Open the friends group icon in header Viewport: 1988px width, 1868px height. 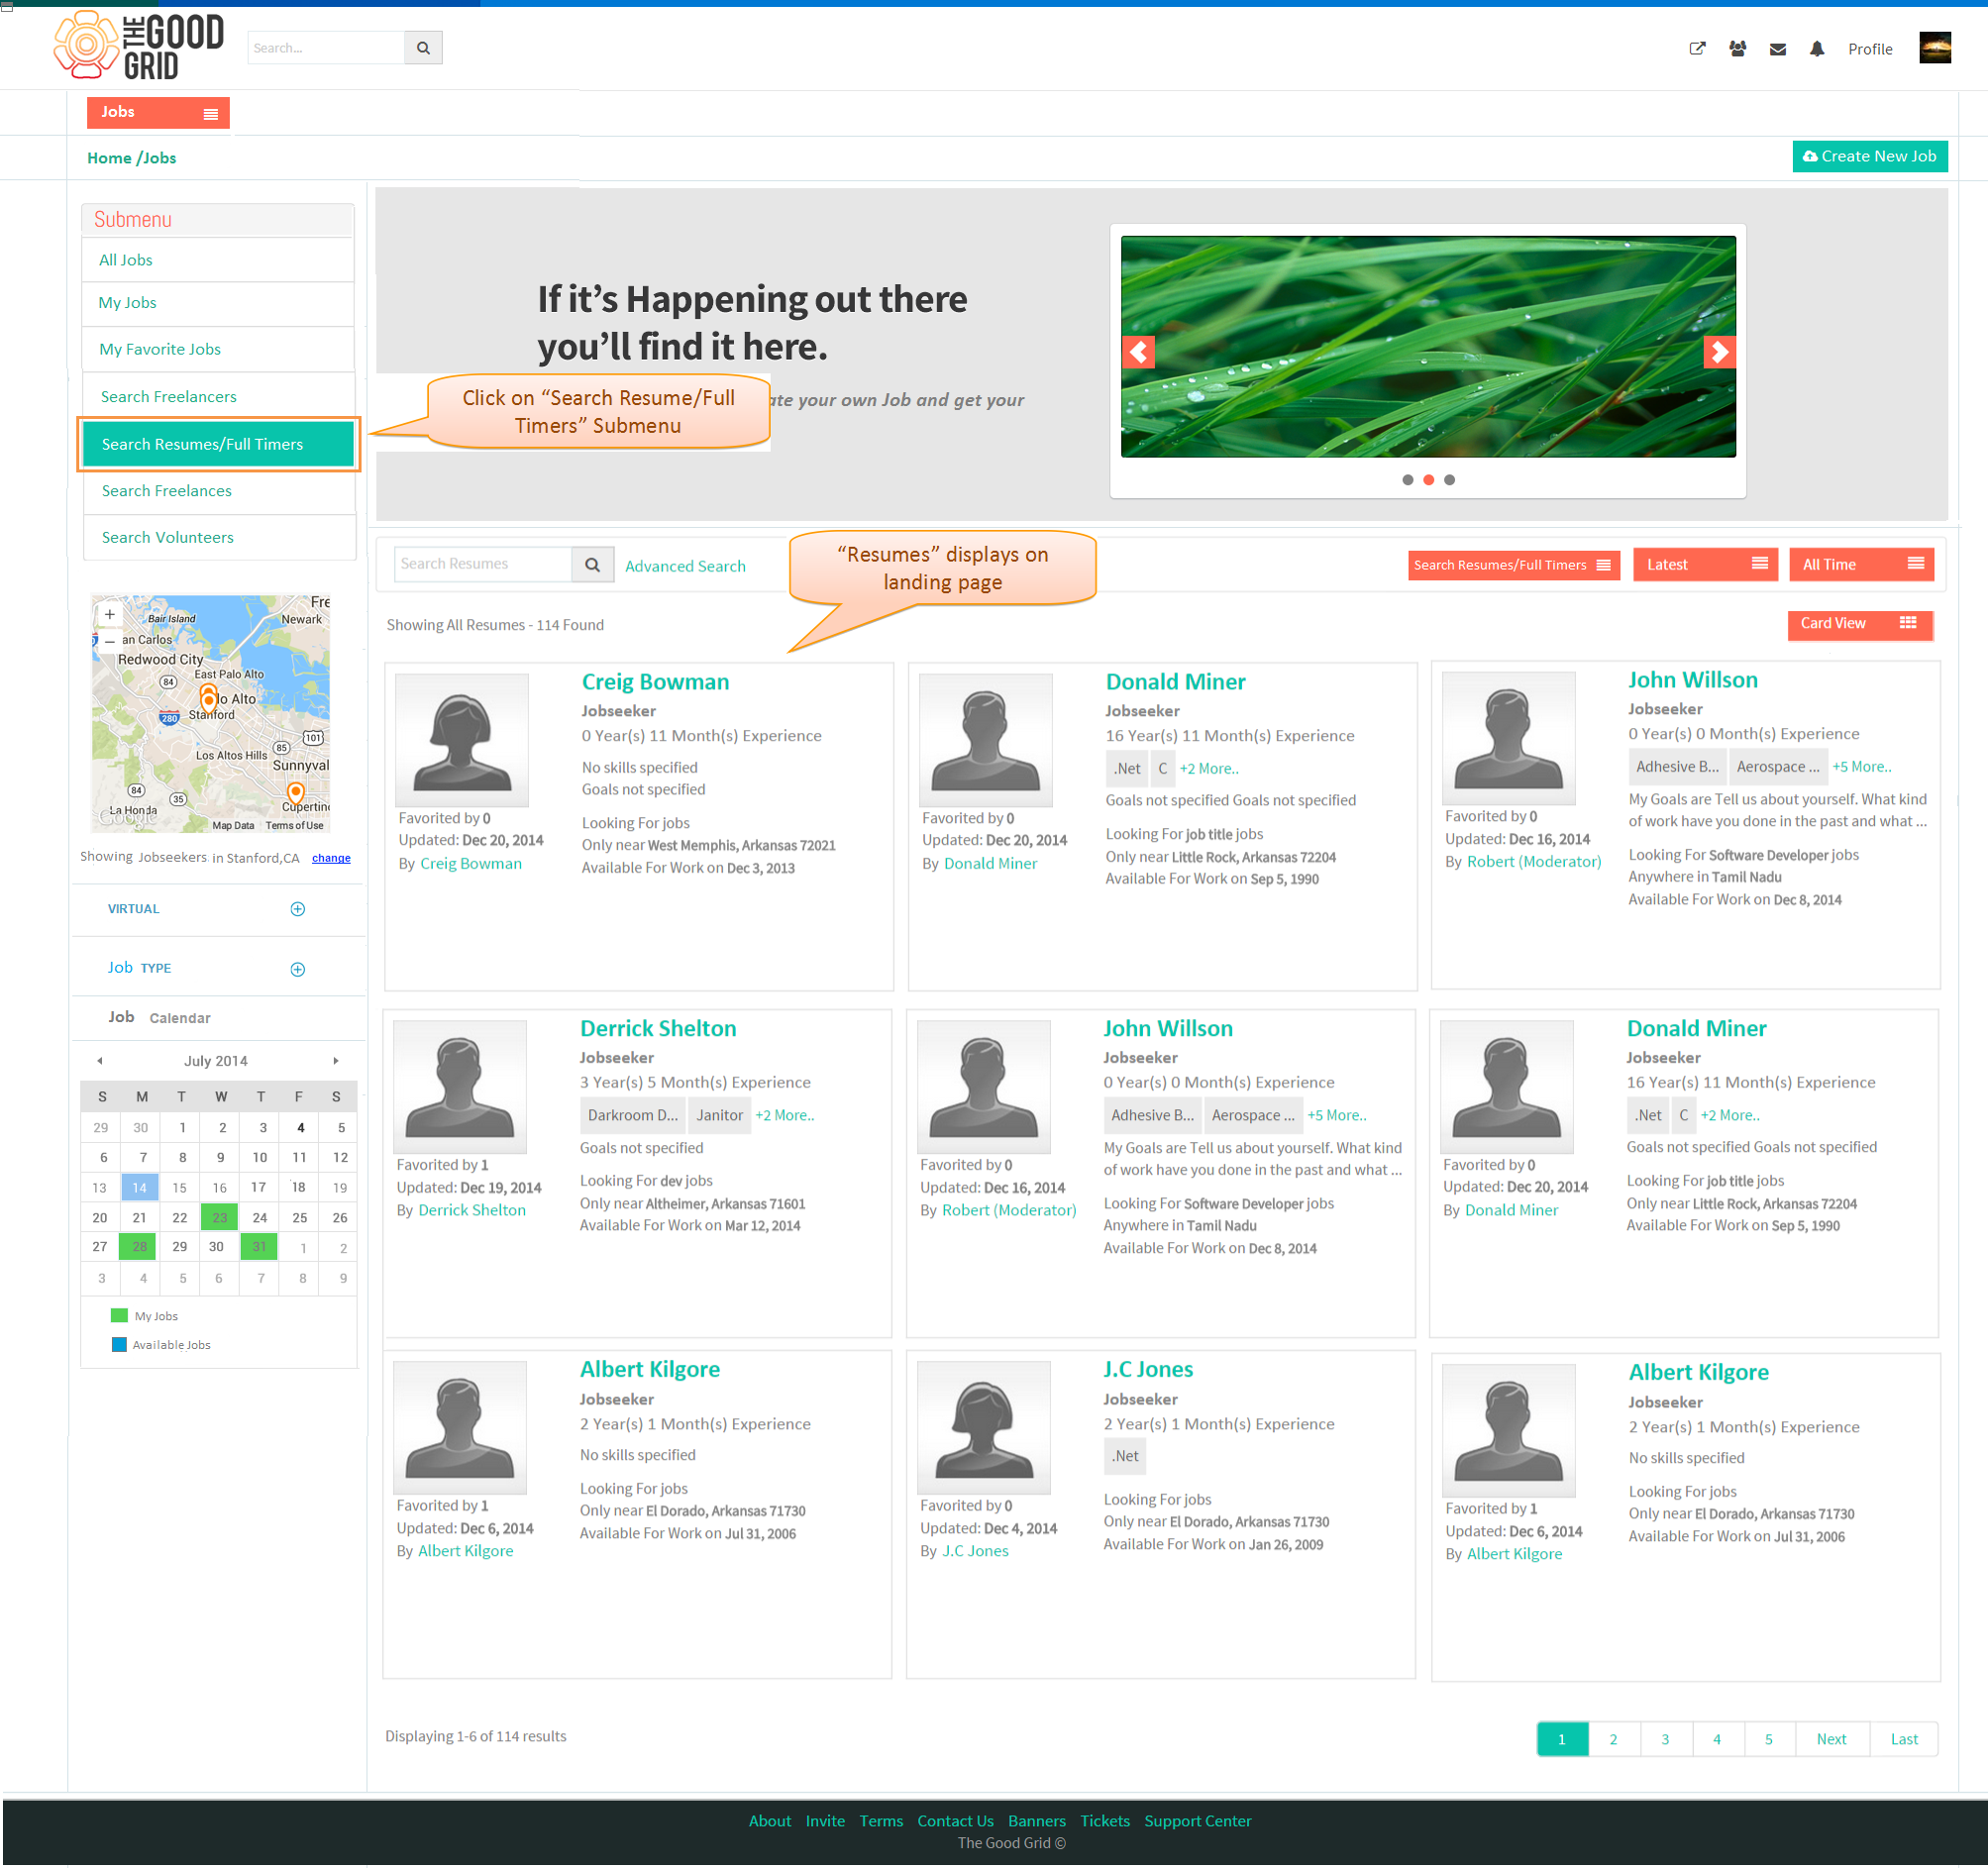pos(1737,49)
